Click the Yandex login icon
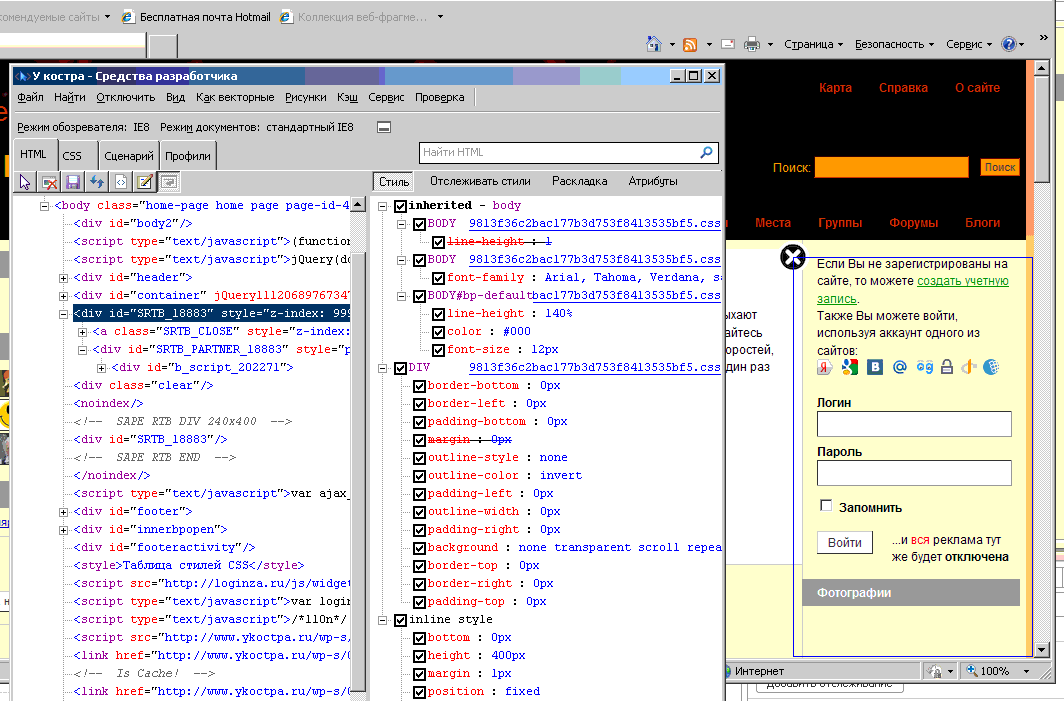This screenshot has width=1064, height=701. pyautogui.click(x=826, y=368)
